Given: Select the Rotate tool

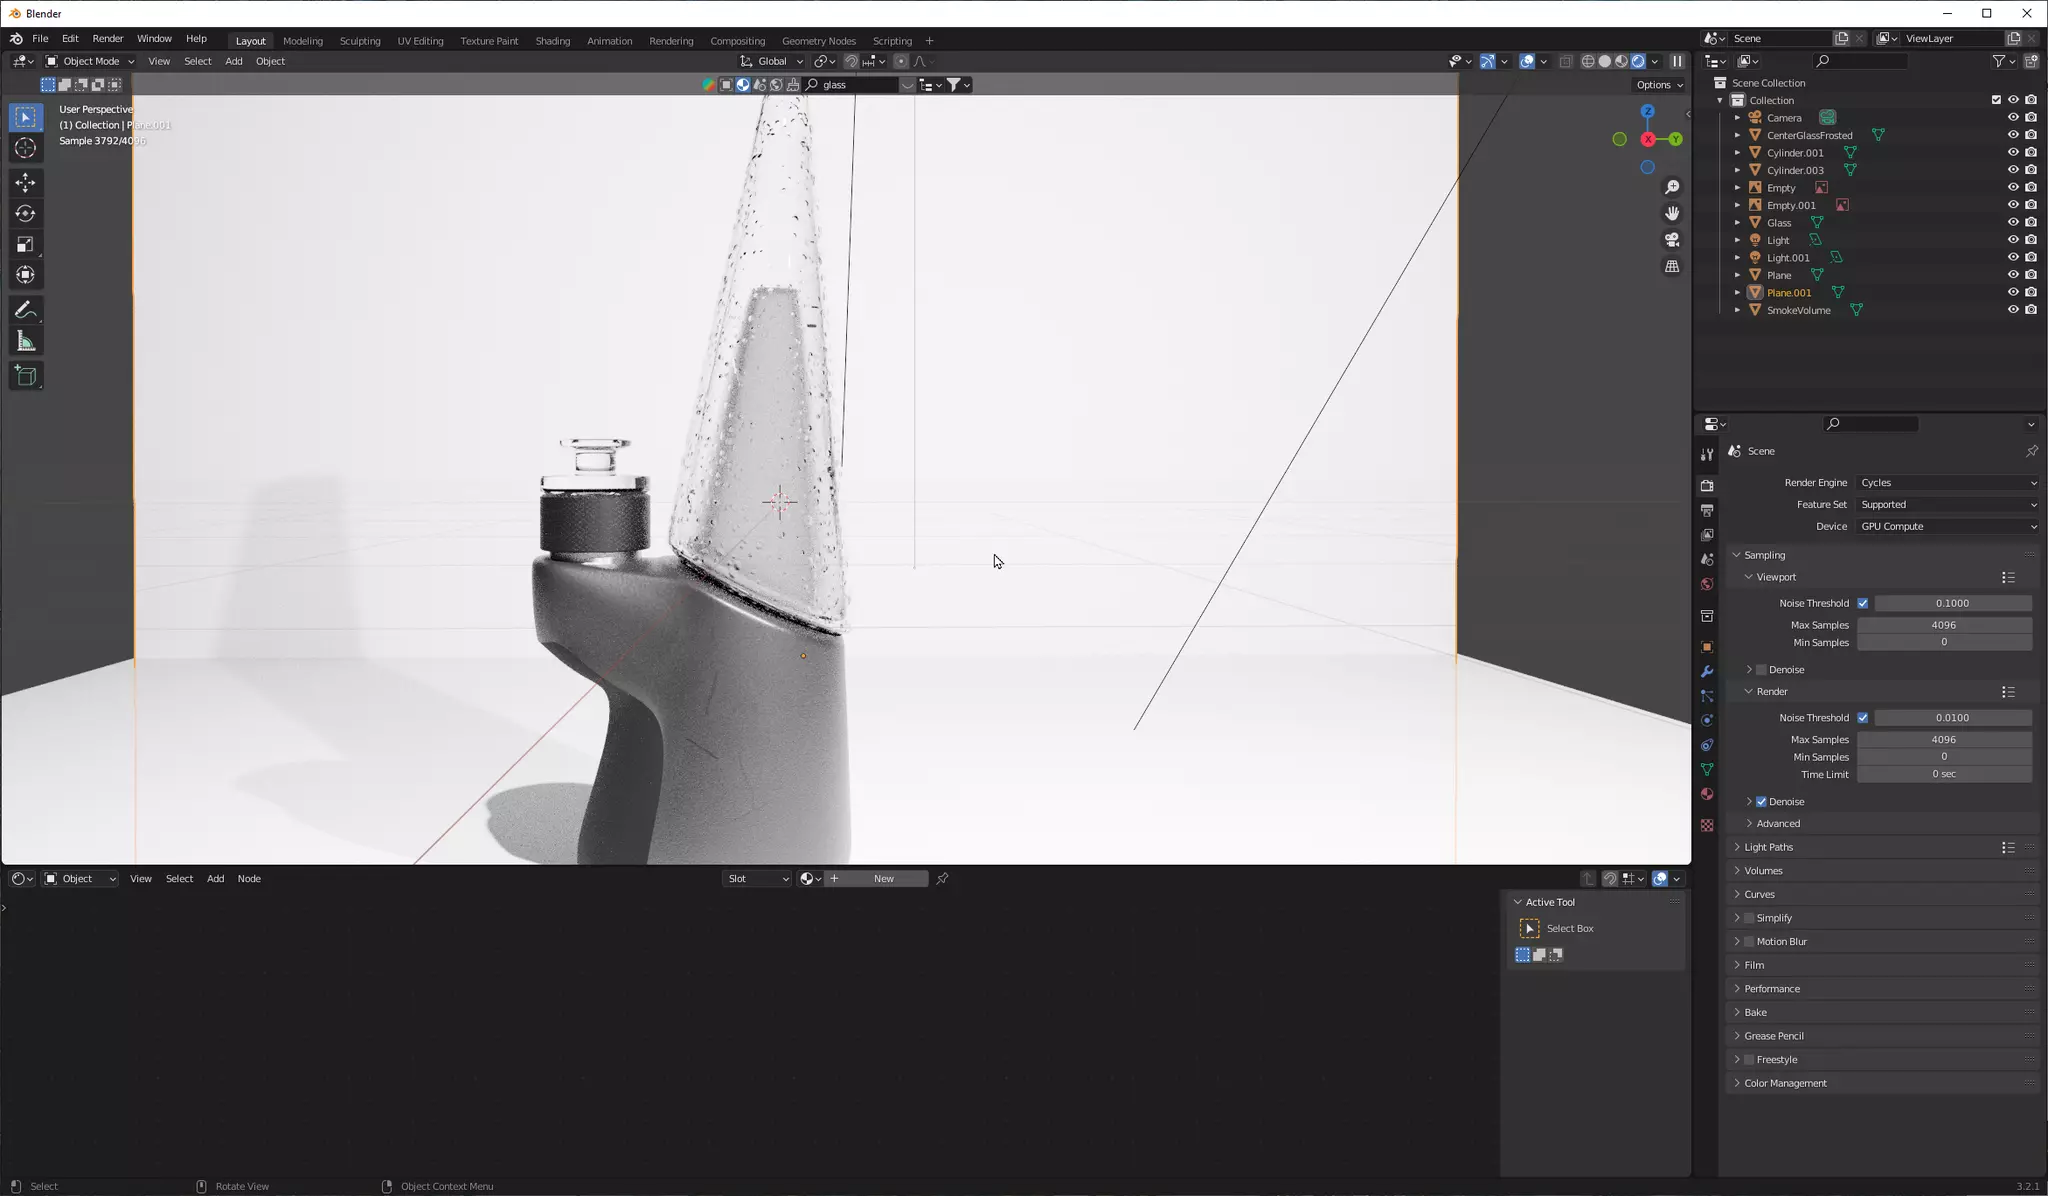Looking at the screenshot, I should (x=26, y=213).
